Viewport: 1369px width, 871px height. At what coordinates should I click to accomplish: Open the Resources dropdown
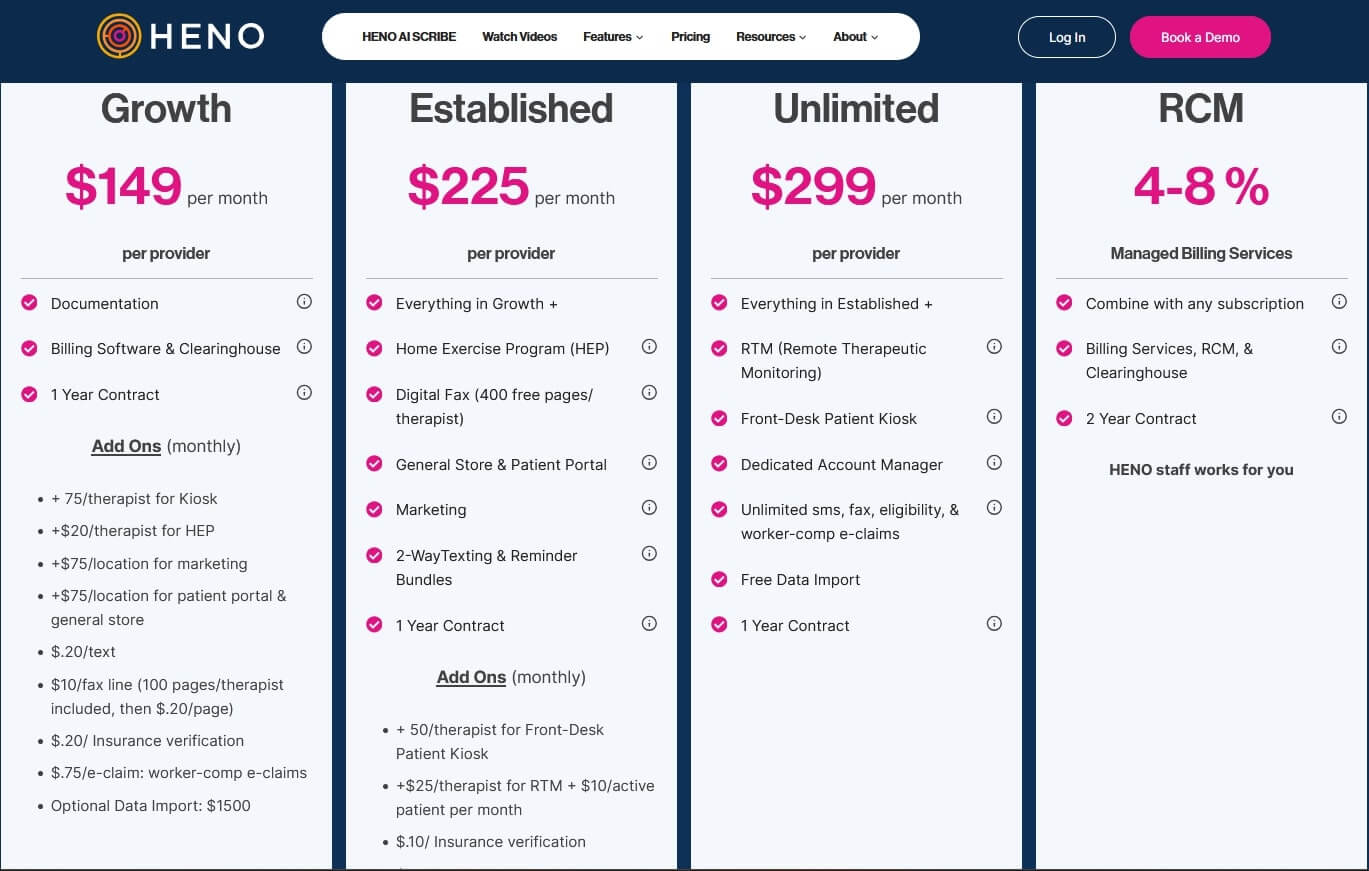point(769,37)
